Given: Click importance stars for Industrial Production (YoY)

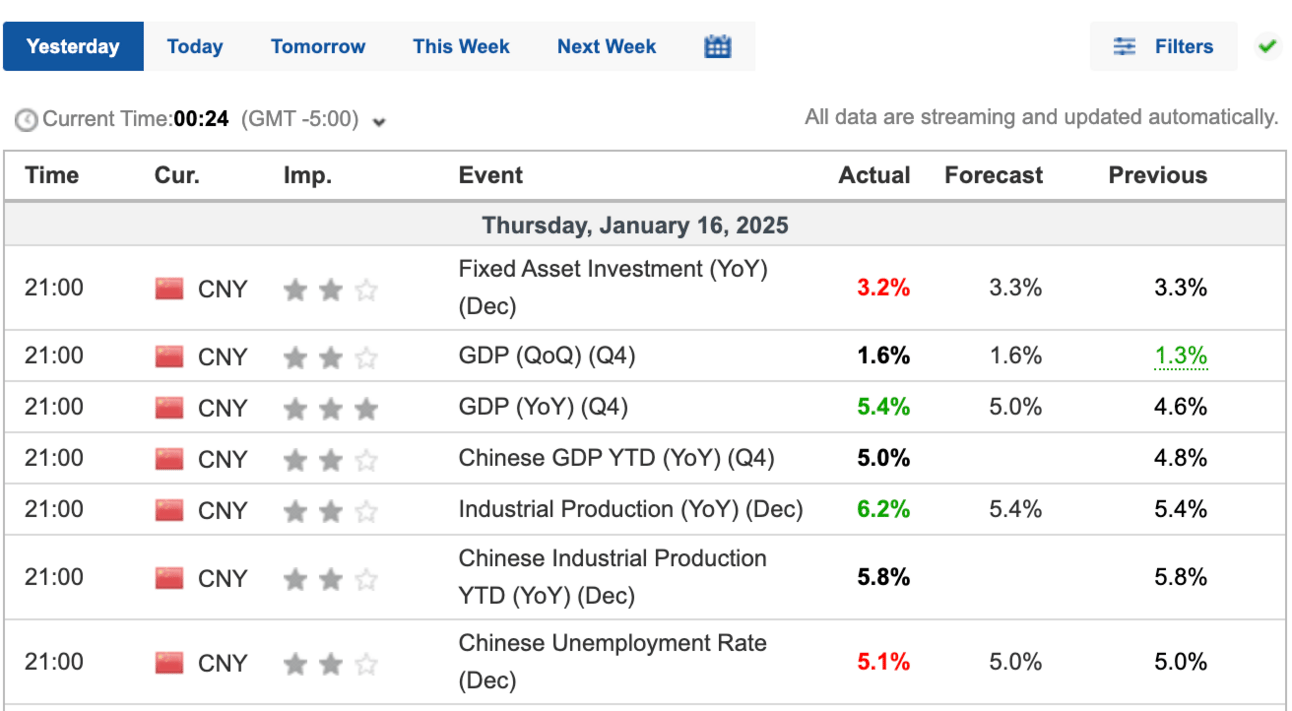Looking at the screenshot, I should (x=330, y=511).
